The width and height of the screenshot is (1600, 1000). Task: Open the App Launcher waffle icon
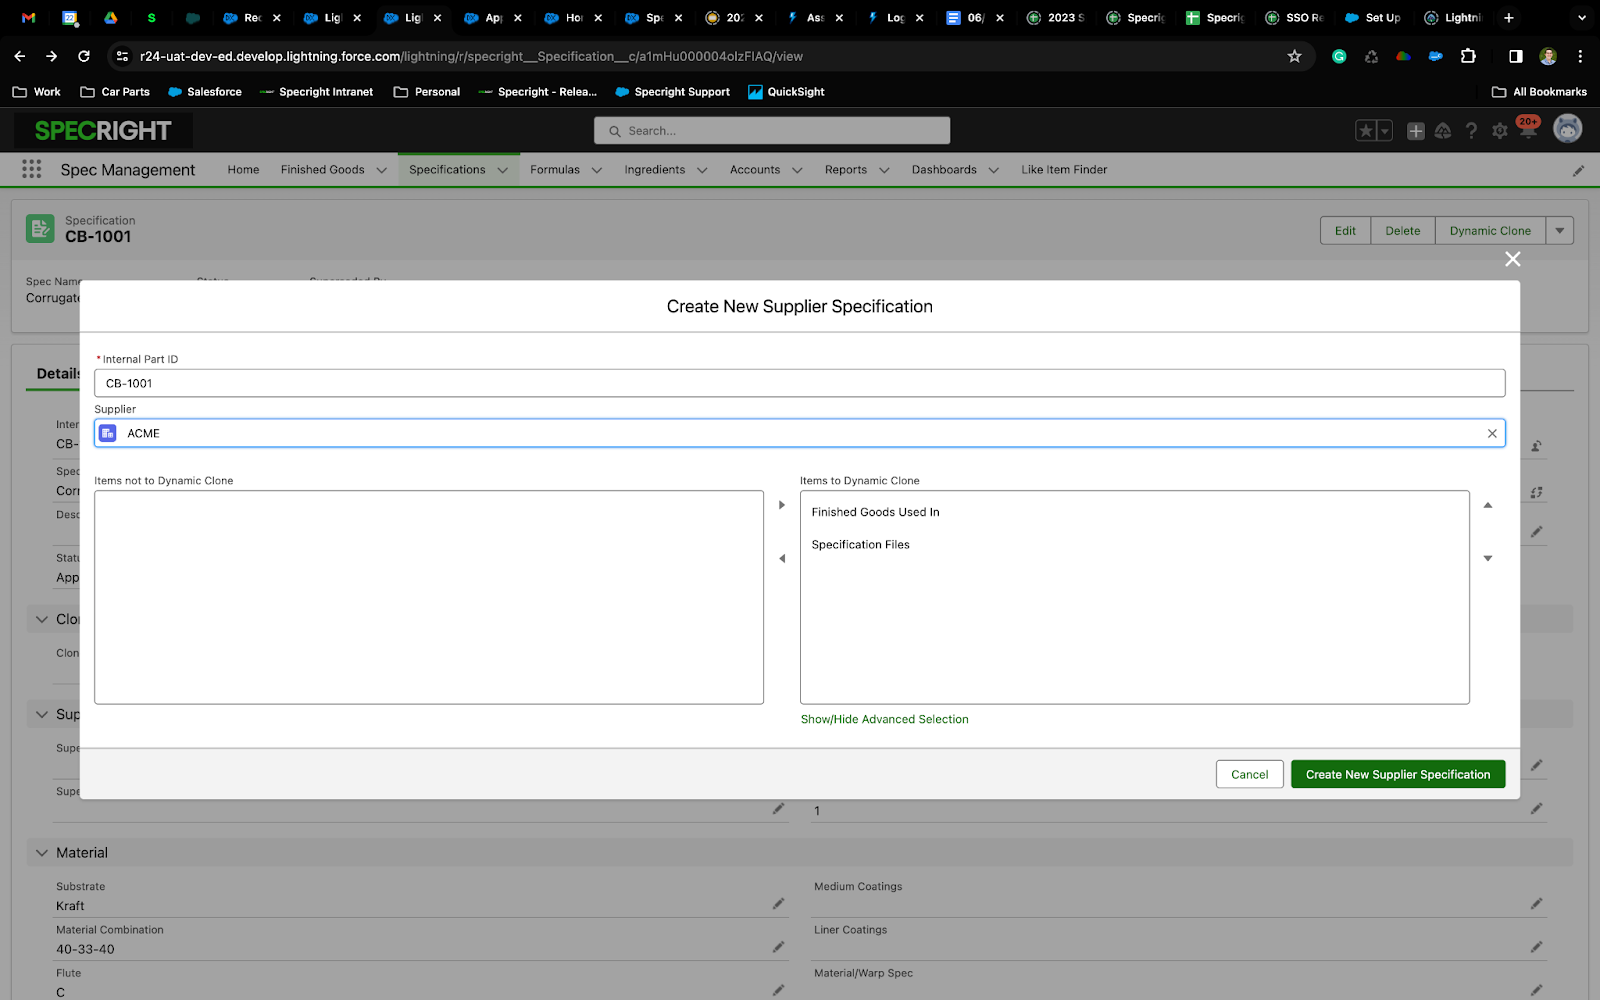click(x=32, y=169)
